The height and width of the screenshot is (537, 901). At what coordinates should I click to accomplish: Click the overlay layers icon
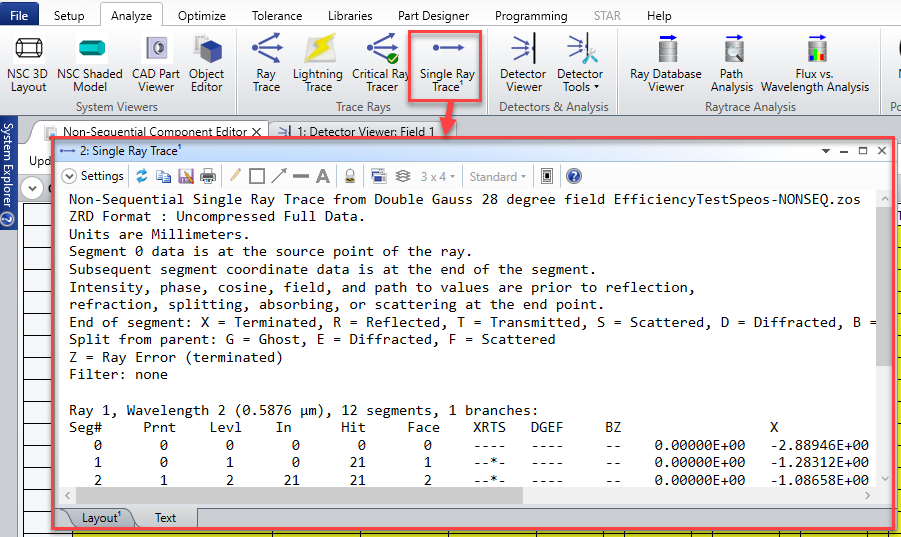tap(403, 176)
